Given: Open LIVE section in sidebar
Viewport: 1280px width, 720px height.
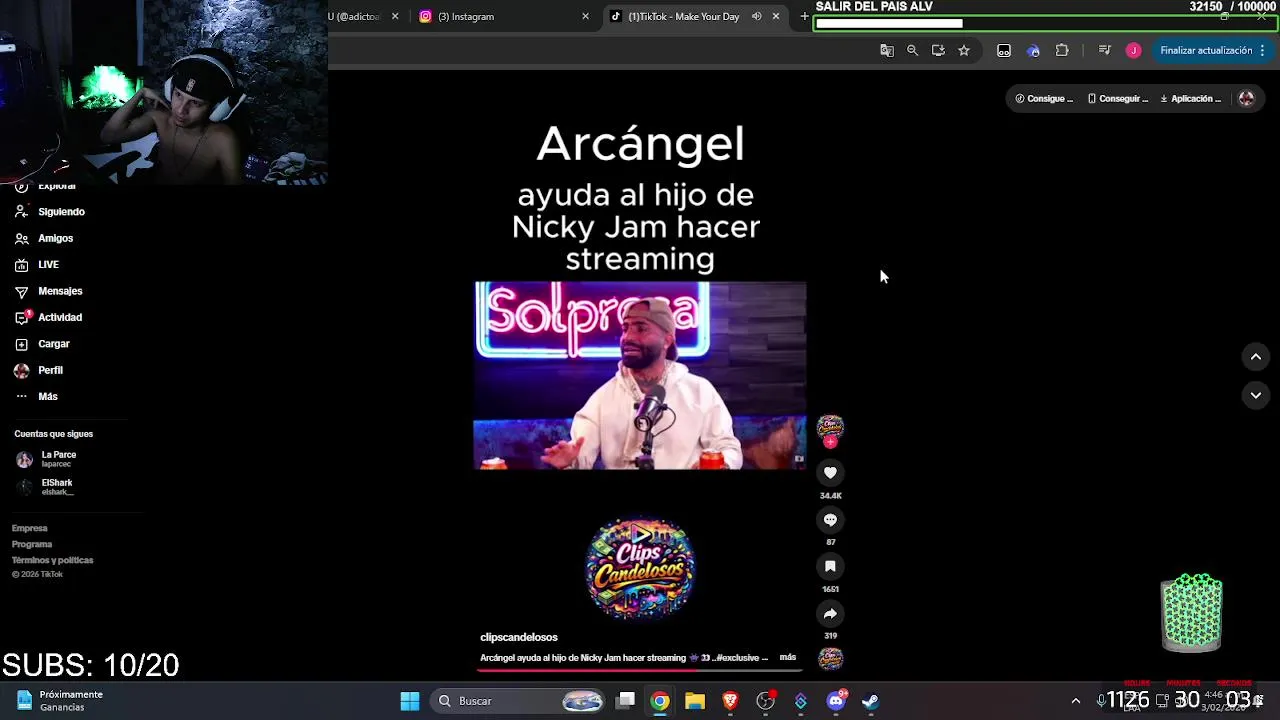Looking at the screenshot, I should (37, 265).
